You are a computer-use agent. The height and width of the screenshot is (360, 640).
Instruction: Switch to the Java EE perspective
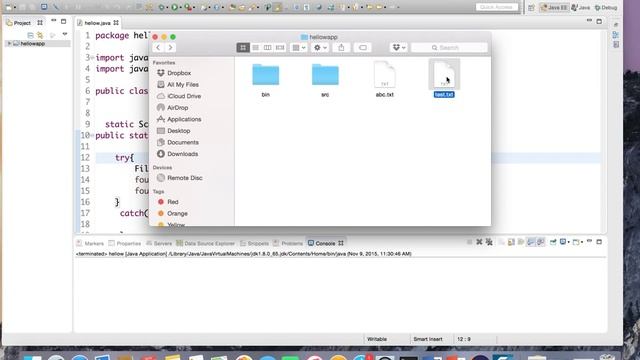tap(554, 7)
